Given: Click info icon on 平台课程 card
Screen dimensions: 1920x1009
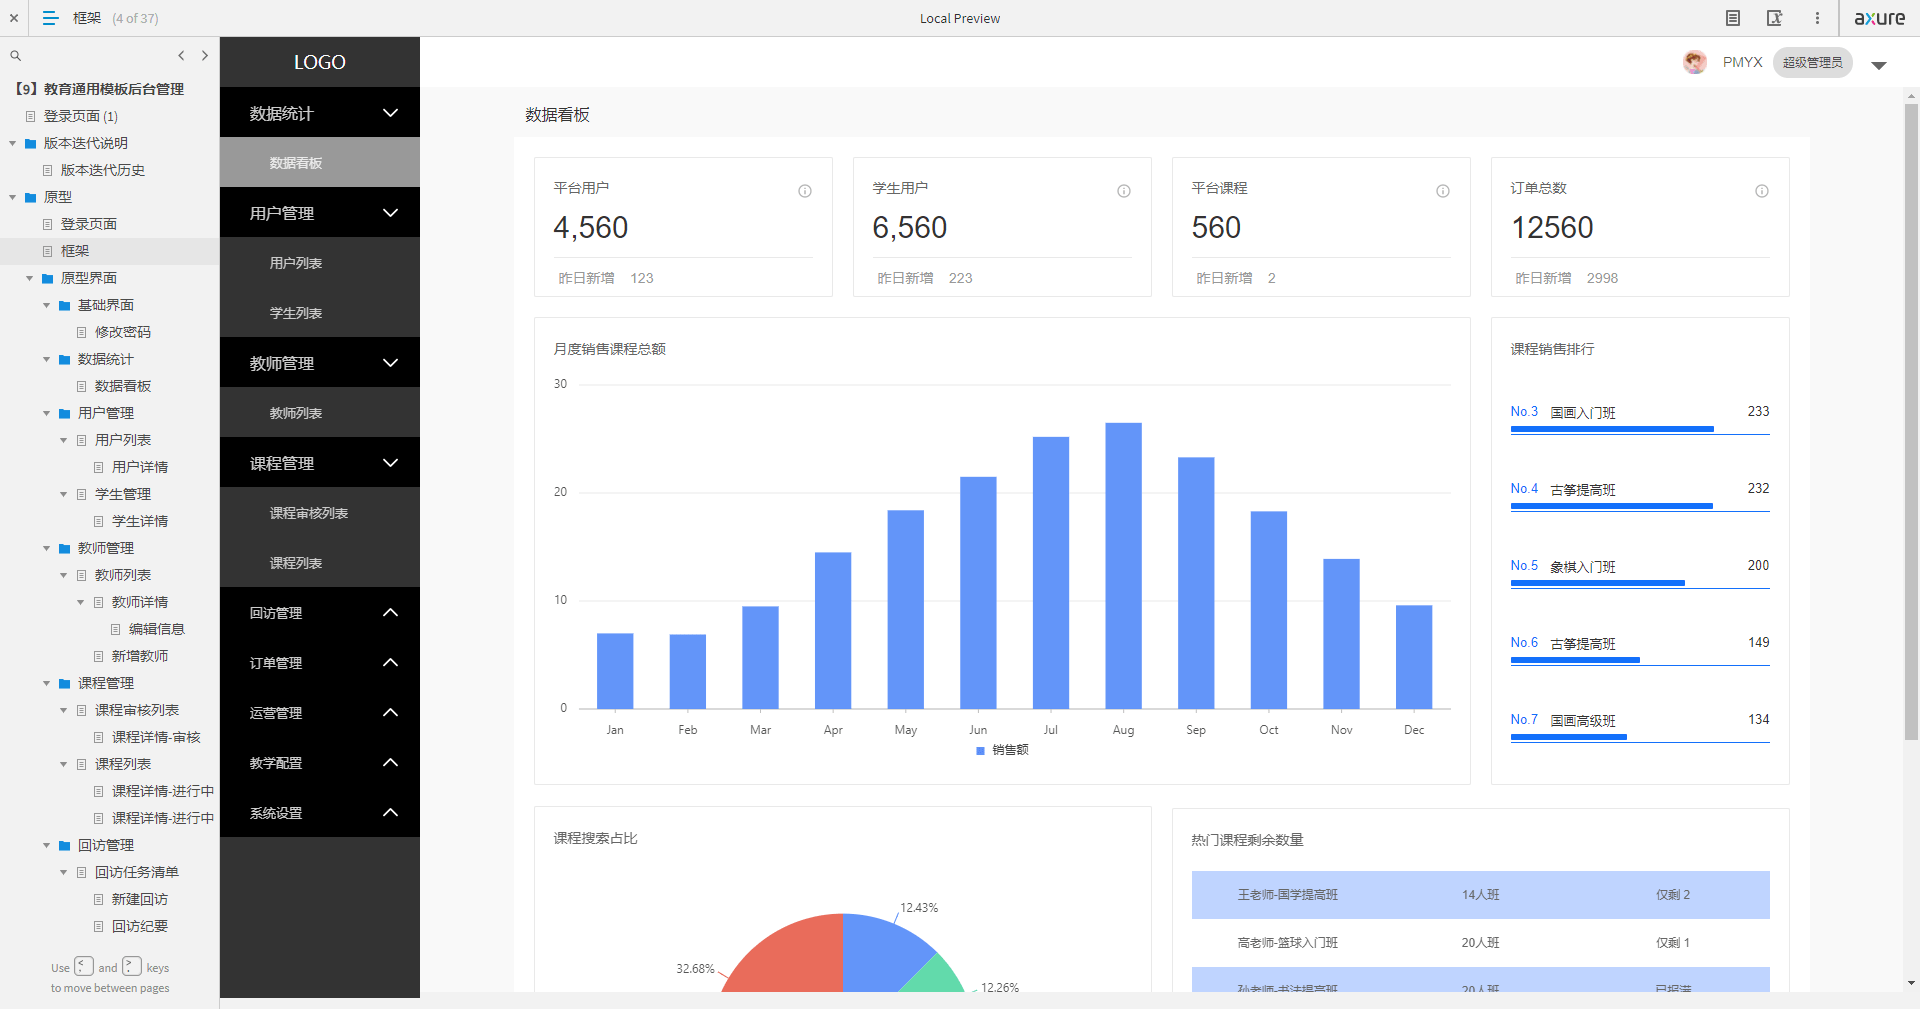Looking at the screenshot, I should pyautogui.click(x=1443, y=191).
